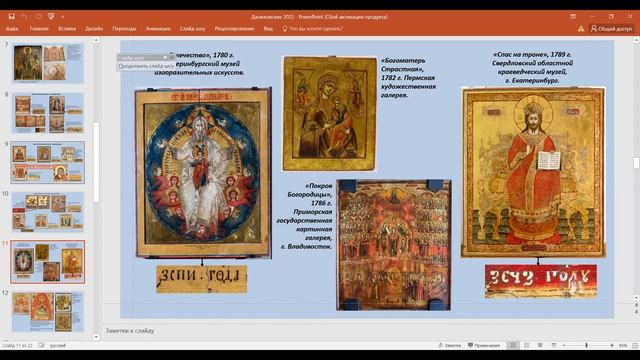This screenshot has width=640, height=360.
Task: Open the Вид tab
Action: click(268, 29)
